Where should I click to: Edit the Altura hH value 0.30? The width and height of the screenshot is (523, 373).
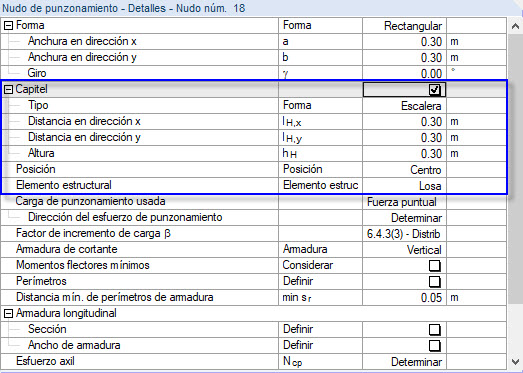(x=405, y=154)
